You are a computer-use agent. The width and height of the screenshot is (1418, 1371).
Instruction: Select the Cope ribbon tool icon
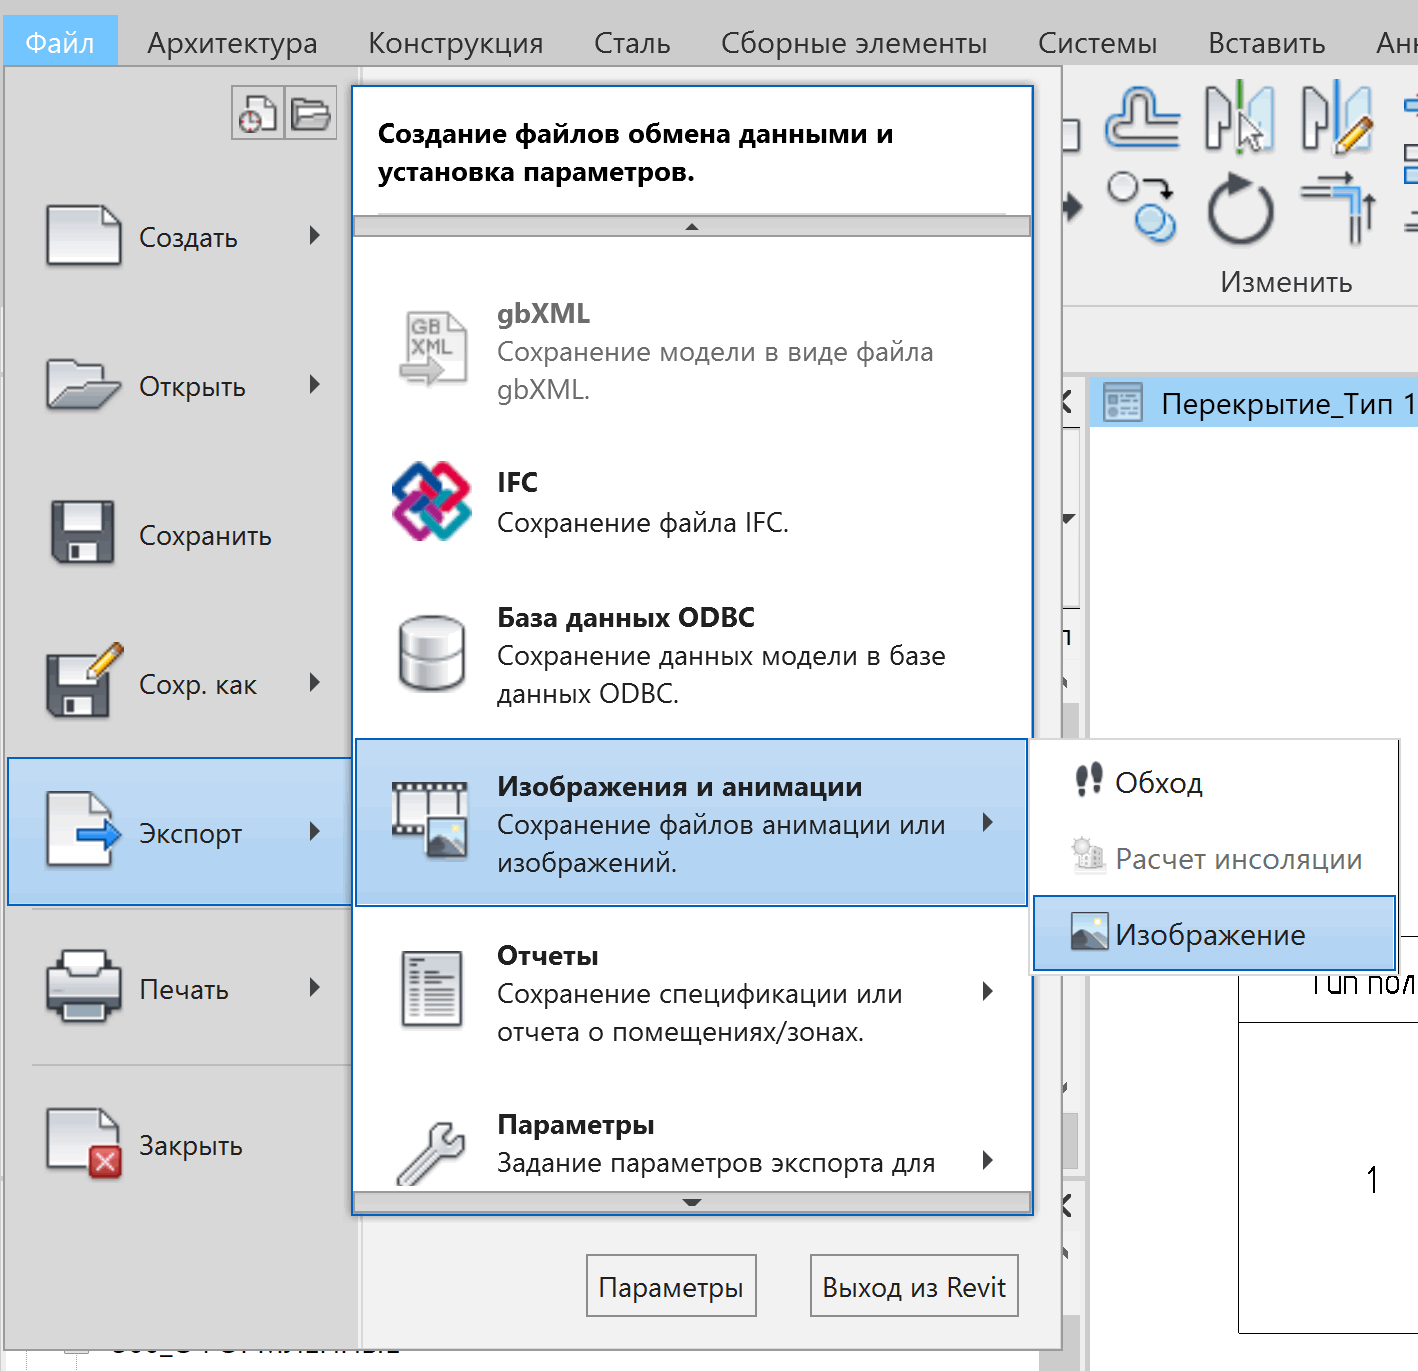point(1143,118)
